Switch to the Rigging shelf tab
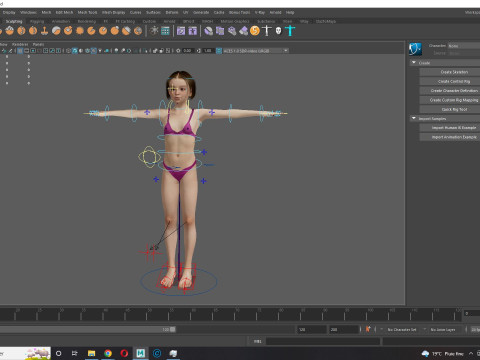 (37, 21)
